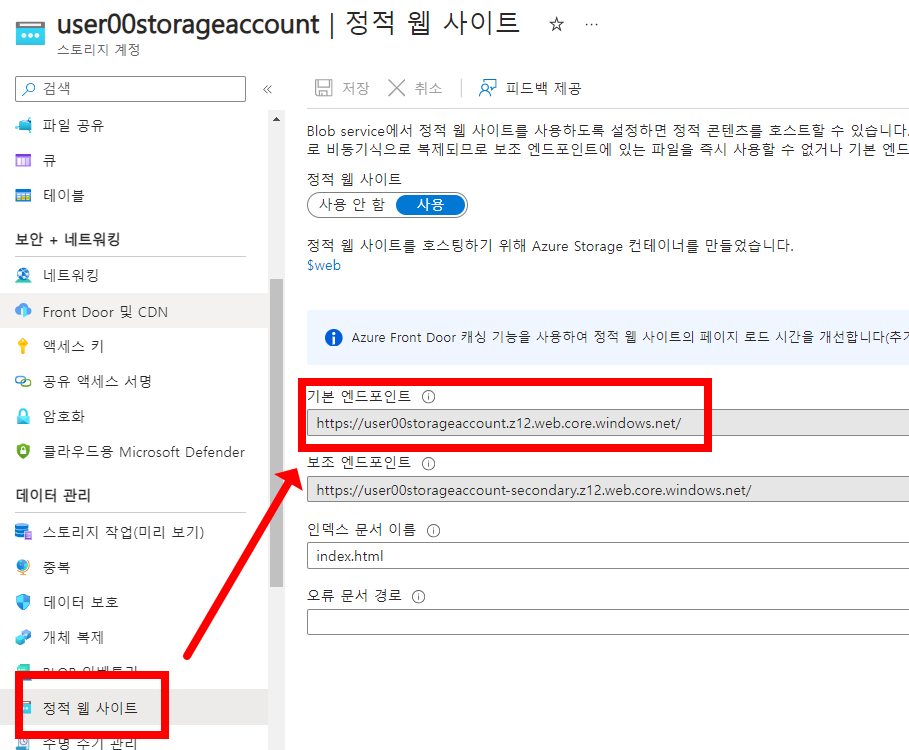Click info icon next to 보조 엔드포인트
The image size is (909, 750).
pyautogui.click(x=428, y=463)
